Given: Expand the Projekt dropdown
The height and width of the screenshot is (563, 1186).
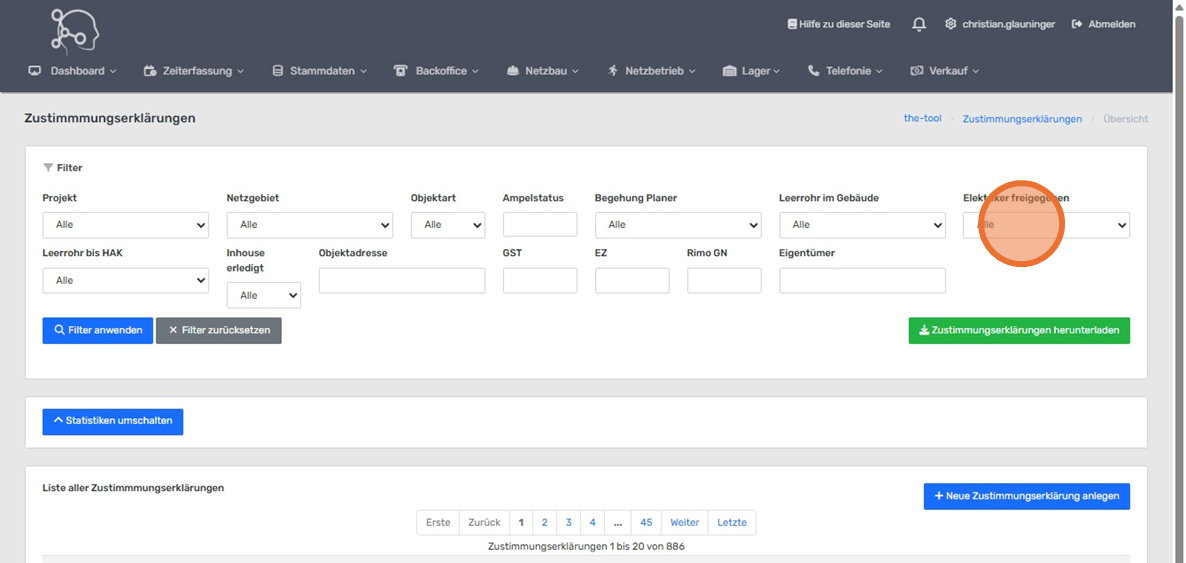Looking at the screenshot, I should 125,225.
